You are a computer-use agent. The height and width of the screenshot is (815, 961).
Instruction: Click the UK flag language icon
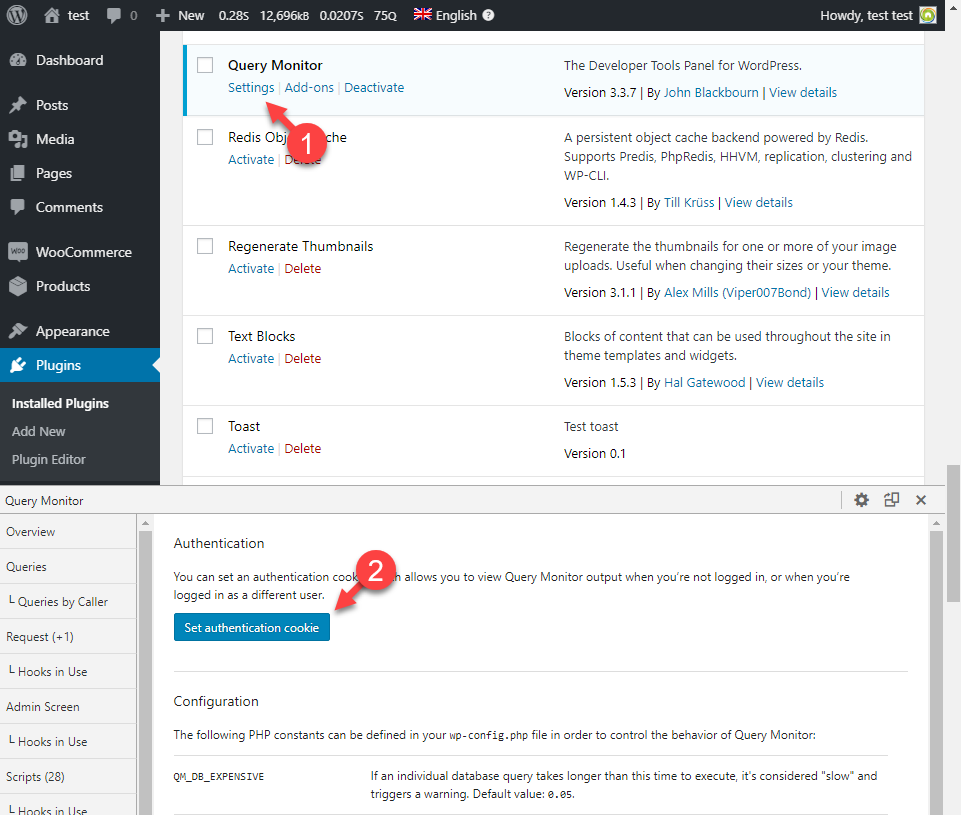tap(422, 14)
